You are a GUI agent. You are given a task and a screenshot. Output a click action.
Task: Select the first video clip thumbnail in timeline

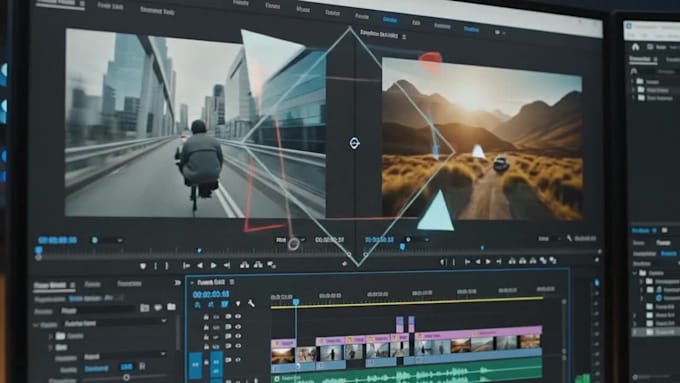pos(283,355)
